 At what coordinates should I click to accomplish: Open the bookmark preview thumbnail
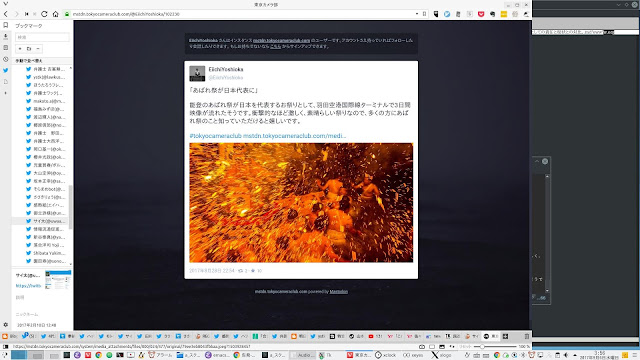pos(58,280)
